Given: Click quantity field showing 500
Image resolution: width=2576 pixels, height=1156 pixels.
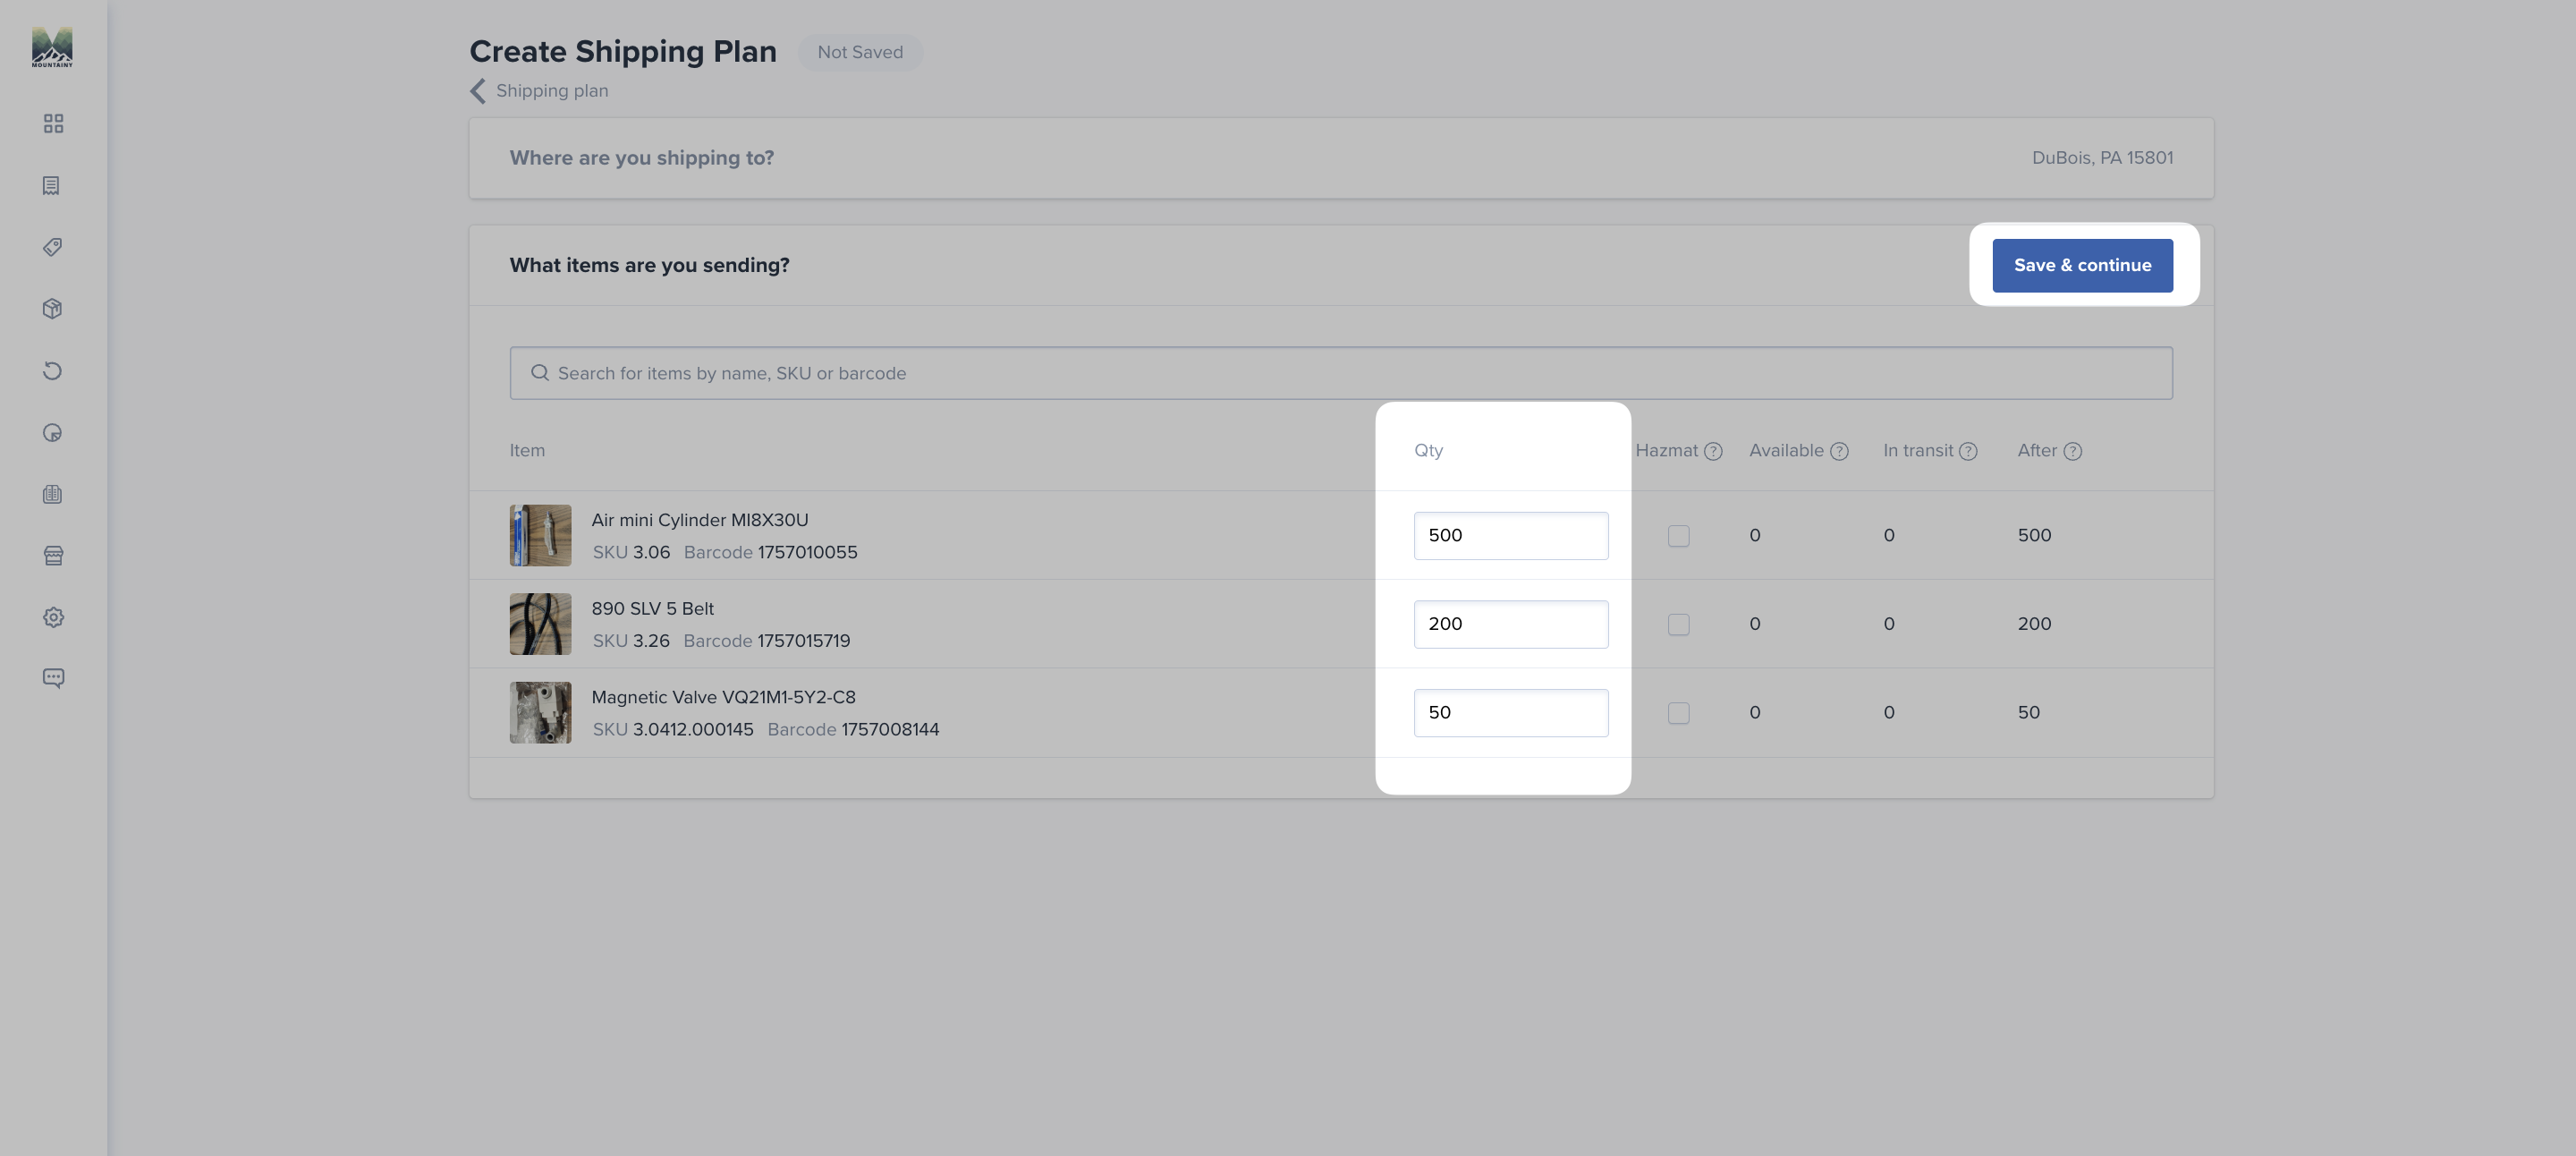Looking at the screenshot, I should (x=1510, y=535).
